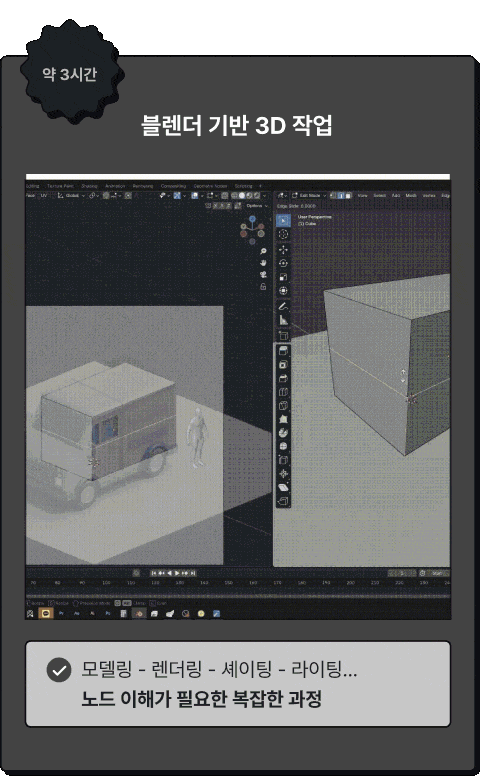
Task: Select the Spin tool
Action: [283, 433]
